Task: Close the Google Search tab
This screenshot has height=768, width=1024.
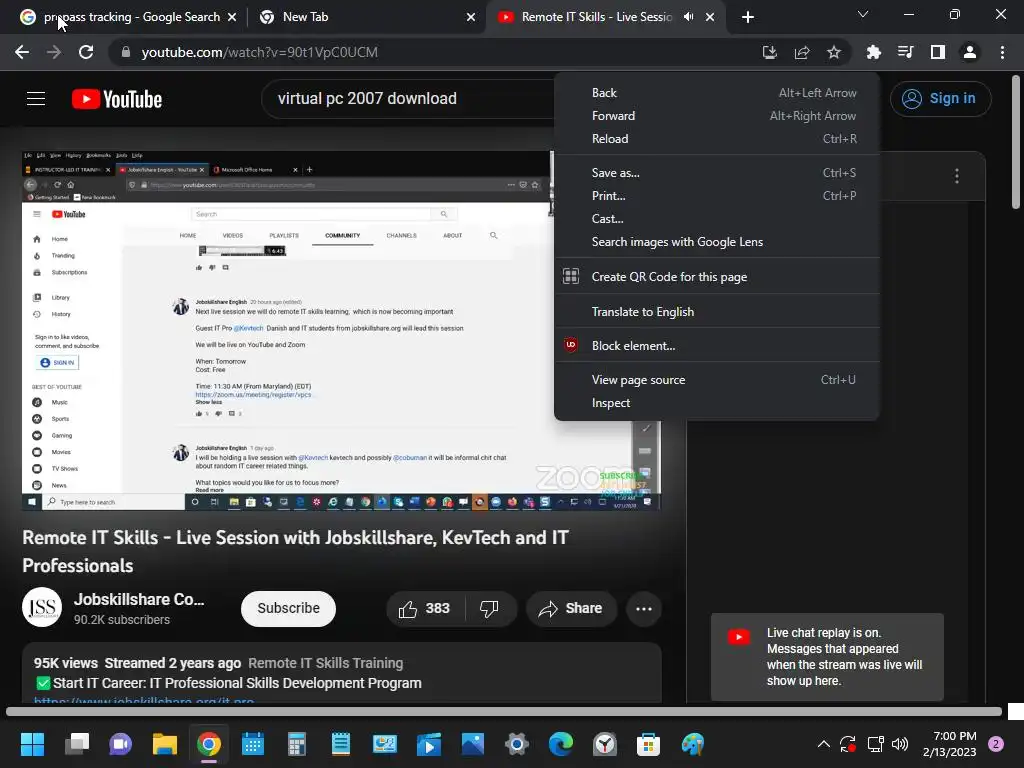Action: (x=232, y=17)
